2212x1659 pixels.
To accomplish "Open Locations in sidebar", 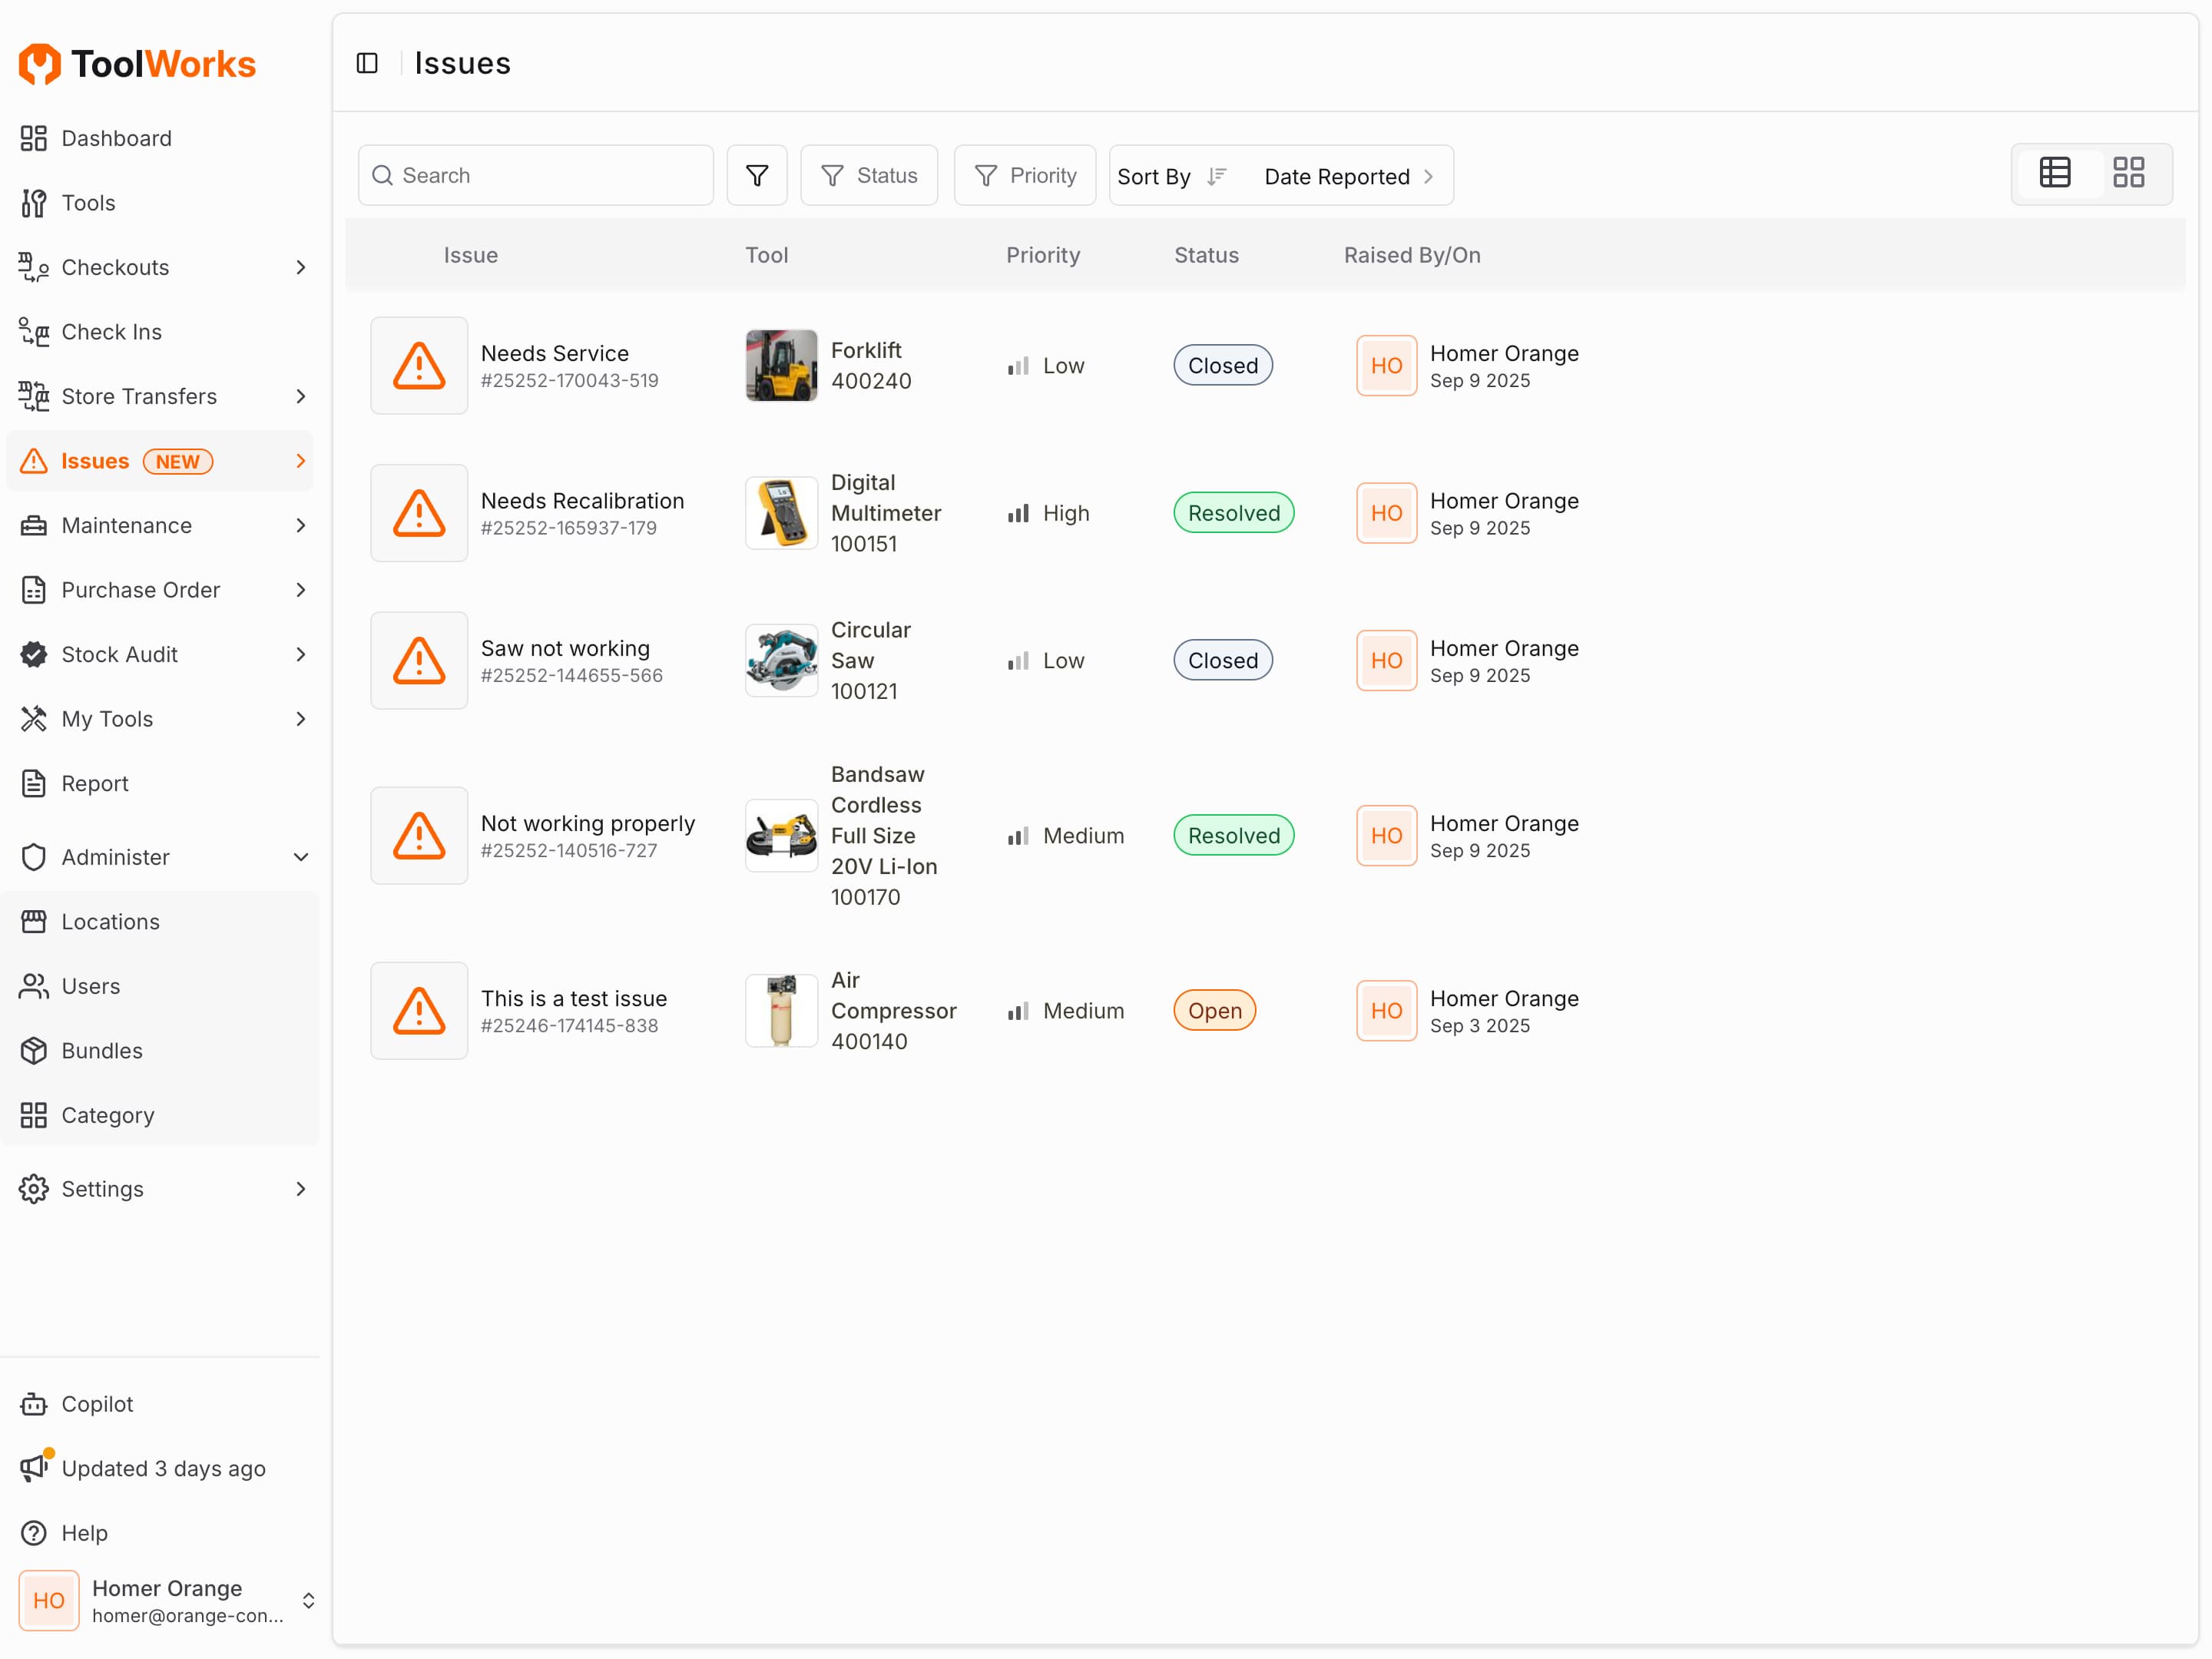I will coord(110,921).
